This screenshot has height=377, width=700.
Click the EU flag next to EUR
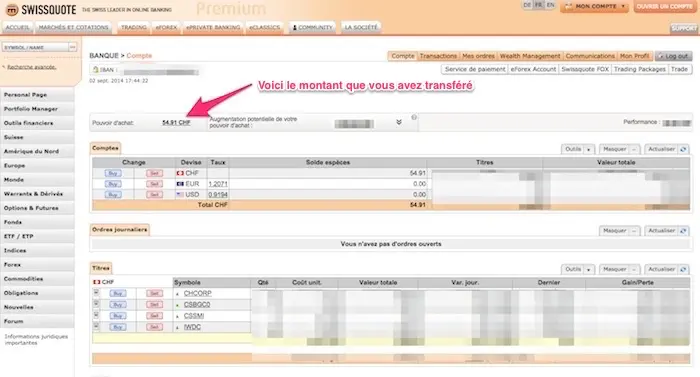(180, 184)
